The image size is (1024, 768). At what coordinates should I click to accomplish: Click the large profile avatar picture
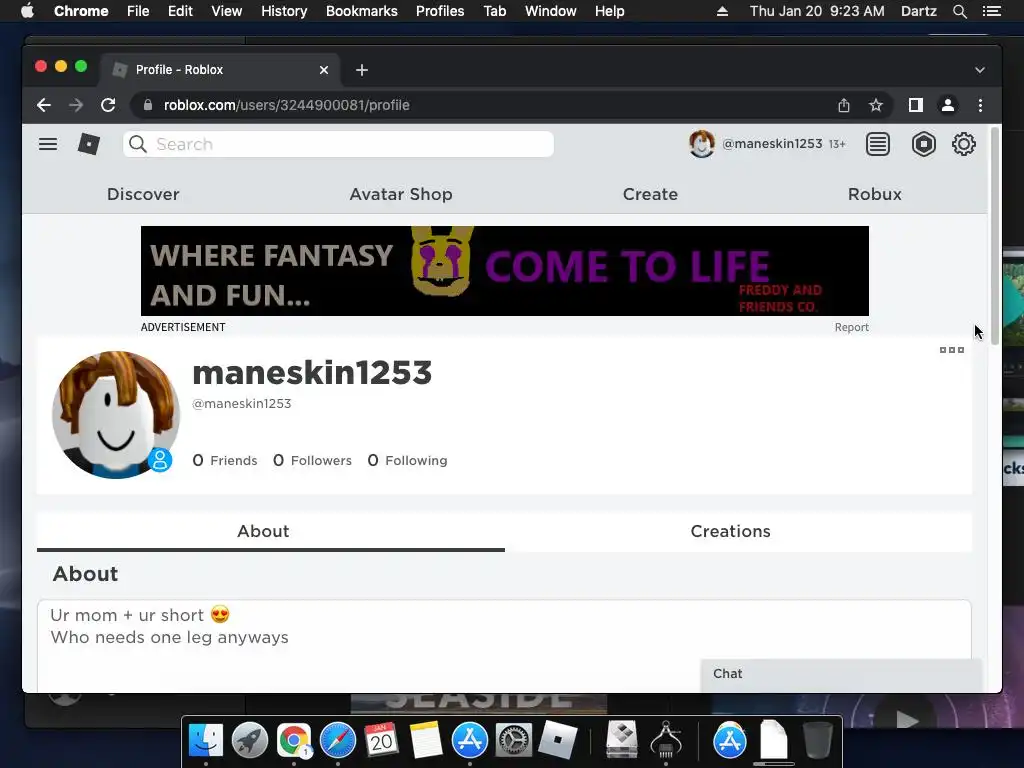(116, 415)
